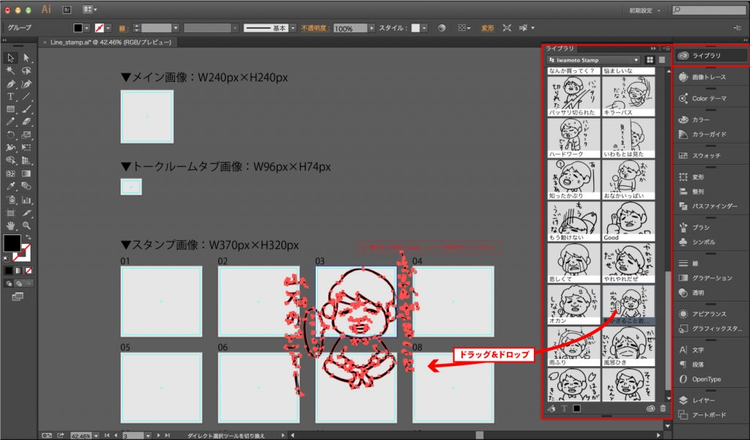Set fill mode to None

(29, 271)
